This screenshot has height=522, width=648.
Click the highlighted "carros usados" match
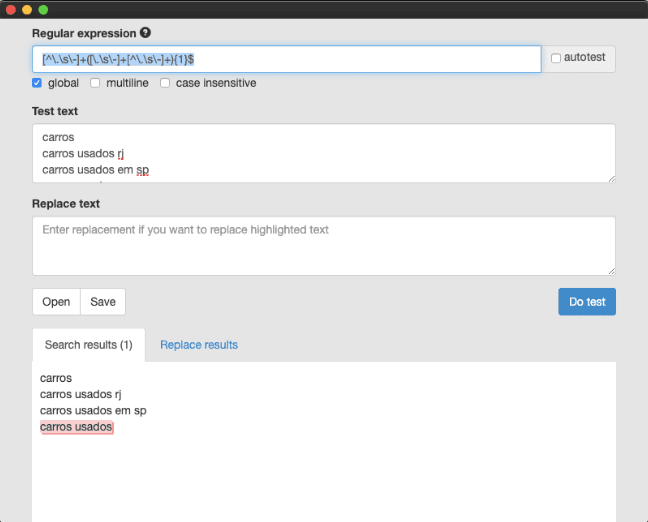[x=77, y=427]
